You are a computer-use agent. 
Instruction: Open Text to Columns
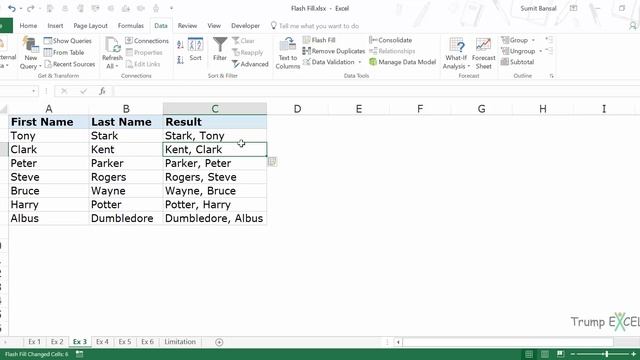pos(287,53)
